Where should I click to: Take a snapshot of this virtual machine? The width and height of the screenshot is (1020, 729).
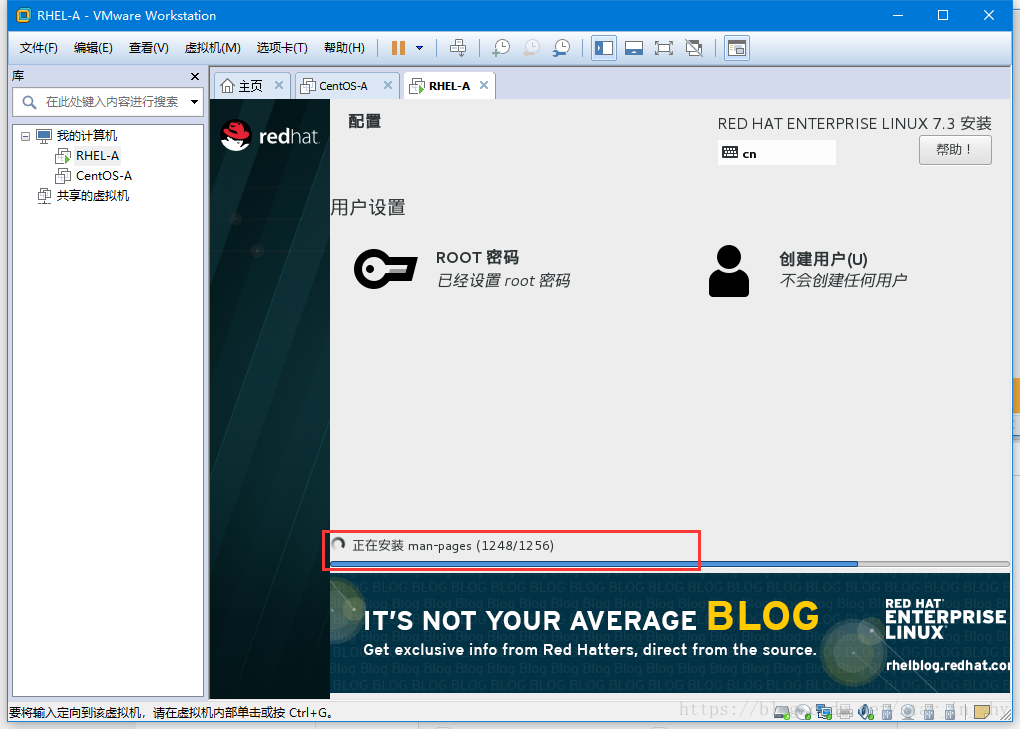pos(501,47)
